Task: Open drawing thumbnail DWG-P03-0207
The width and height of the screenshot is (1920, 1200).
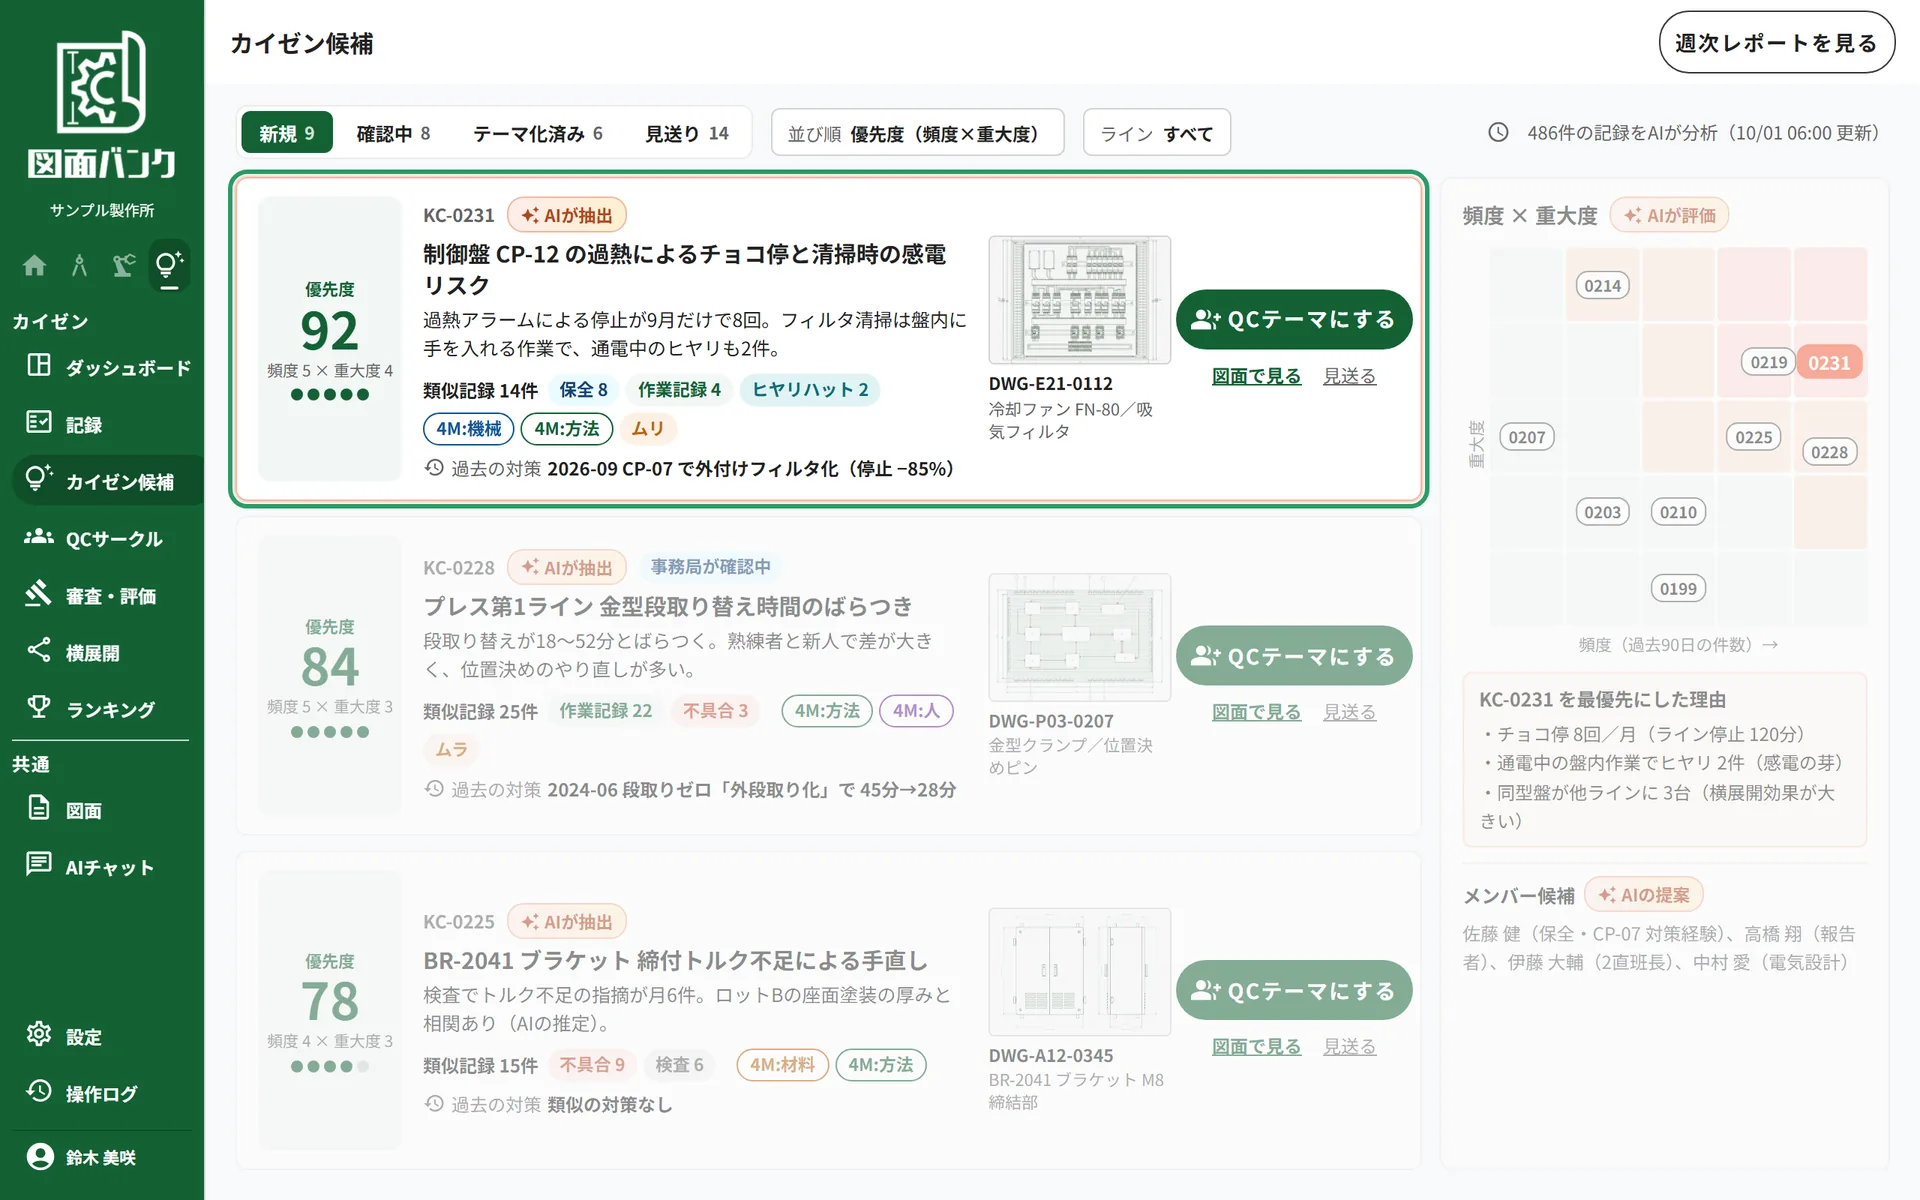Action: (x=1079, y=636)
